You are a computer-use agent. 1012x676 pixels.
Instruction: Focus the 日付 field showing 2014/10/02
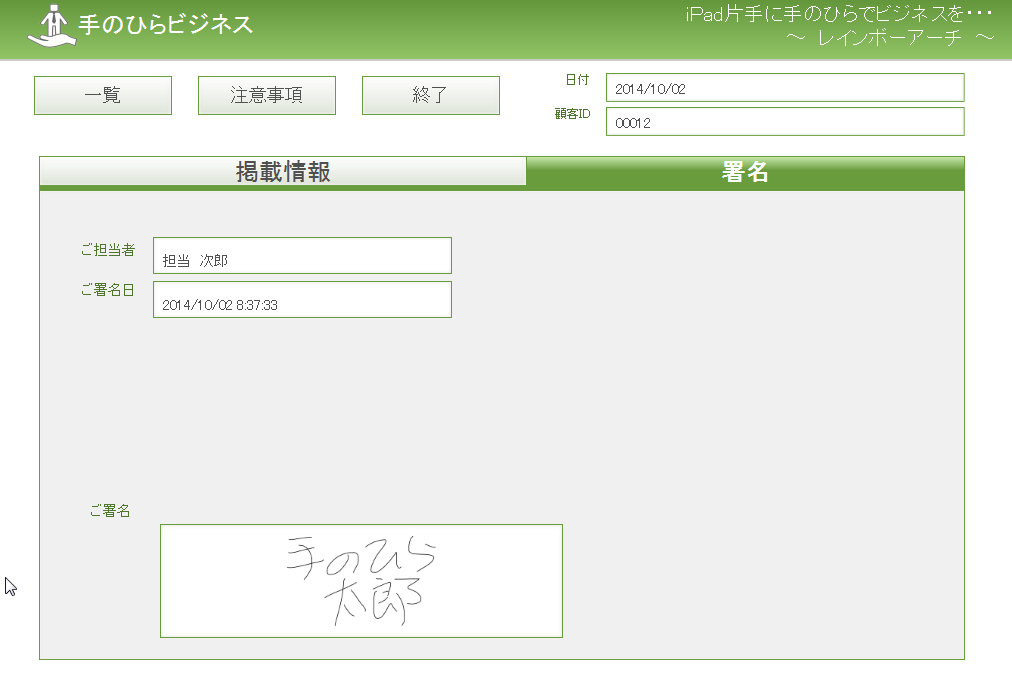pyautogui.click(x=784, y=88)
